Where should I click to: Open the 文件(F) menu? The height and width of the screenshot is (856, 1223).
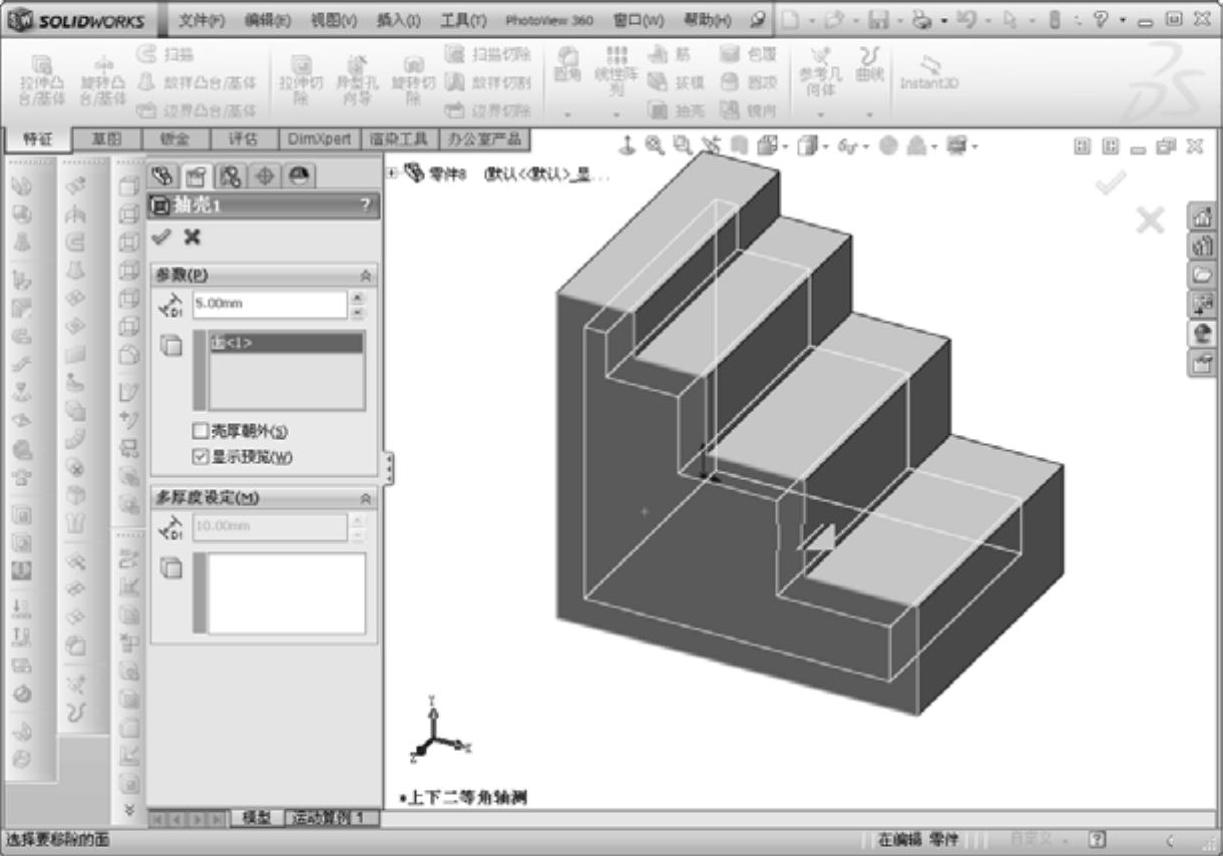coord(202,20)
